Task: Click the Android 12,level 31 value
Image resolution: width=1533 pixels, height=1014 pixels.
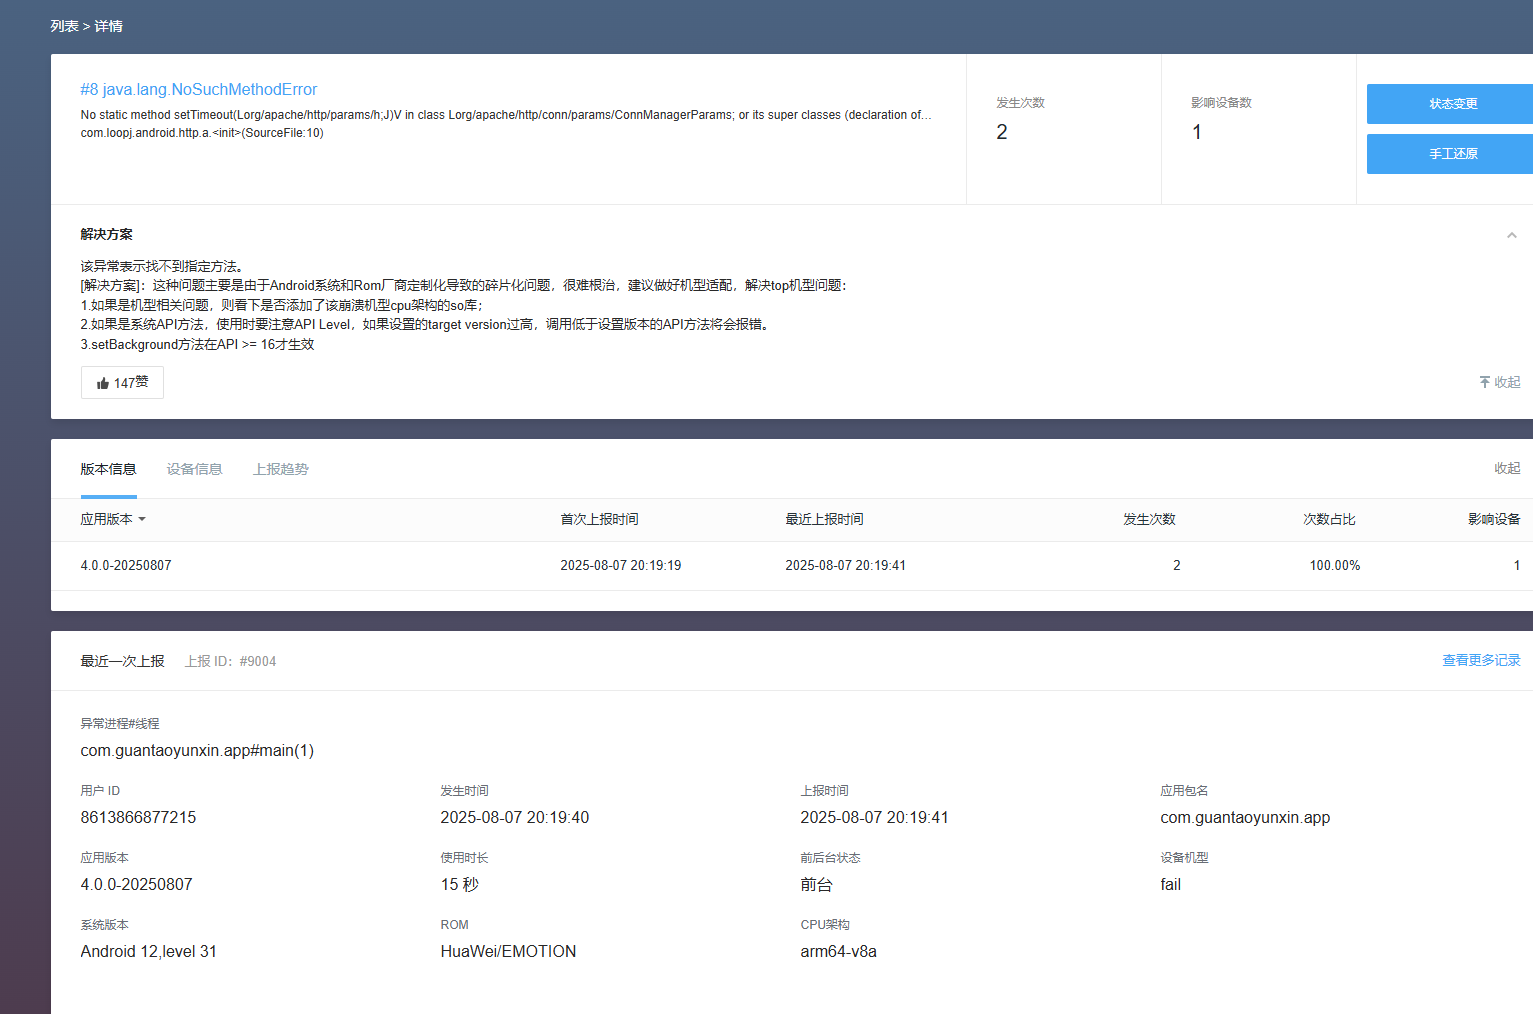Action: click(x=149, y=952)
